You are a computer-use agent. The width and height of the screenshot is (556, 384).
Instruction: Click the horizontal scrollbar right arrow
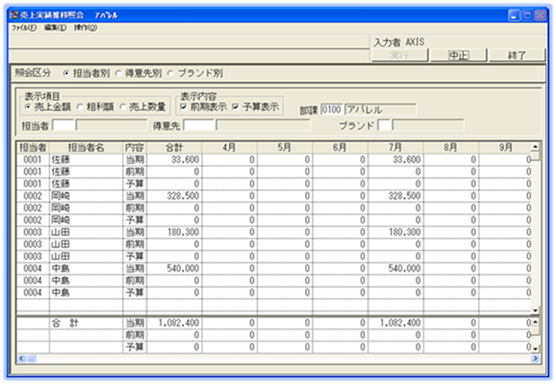(535, 358)
